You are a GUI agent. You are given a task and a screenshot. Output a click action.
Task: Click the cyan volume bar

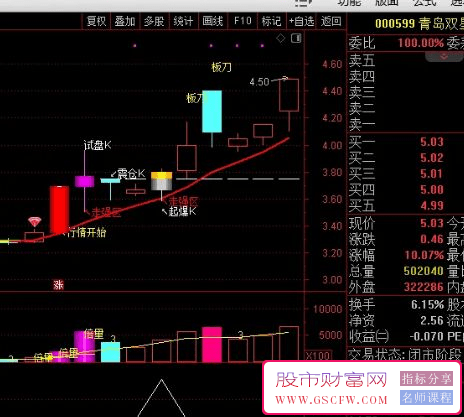pos(110,352)
